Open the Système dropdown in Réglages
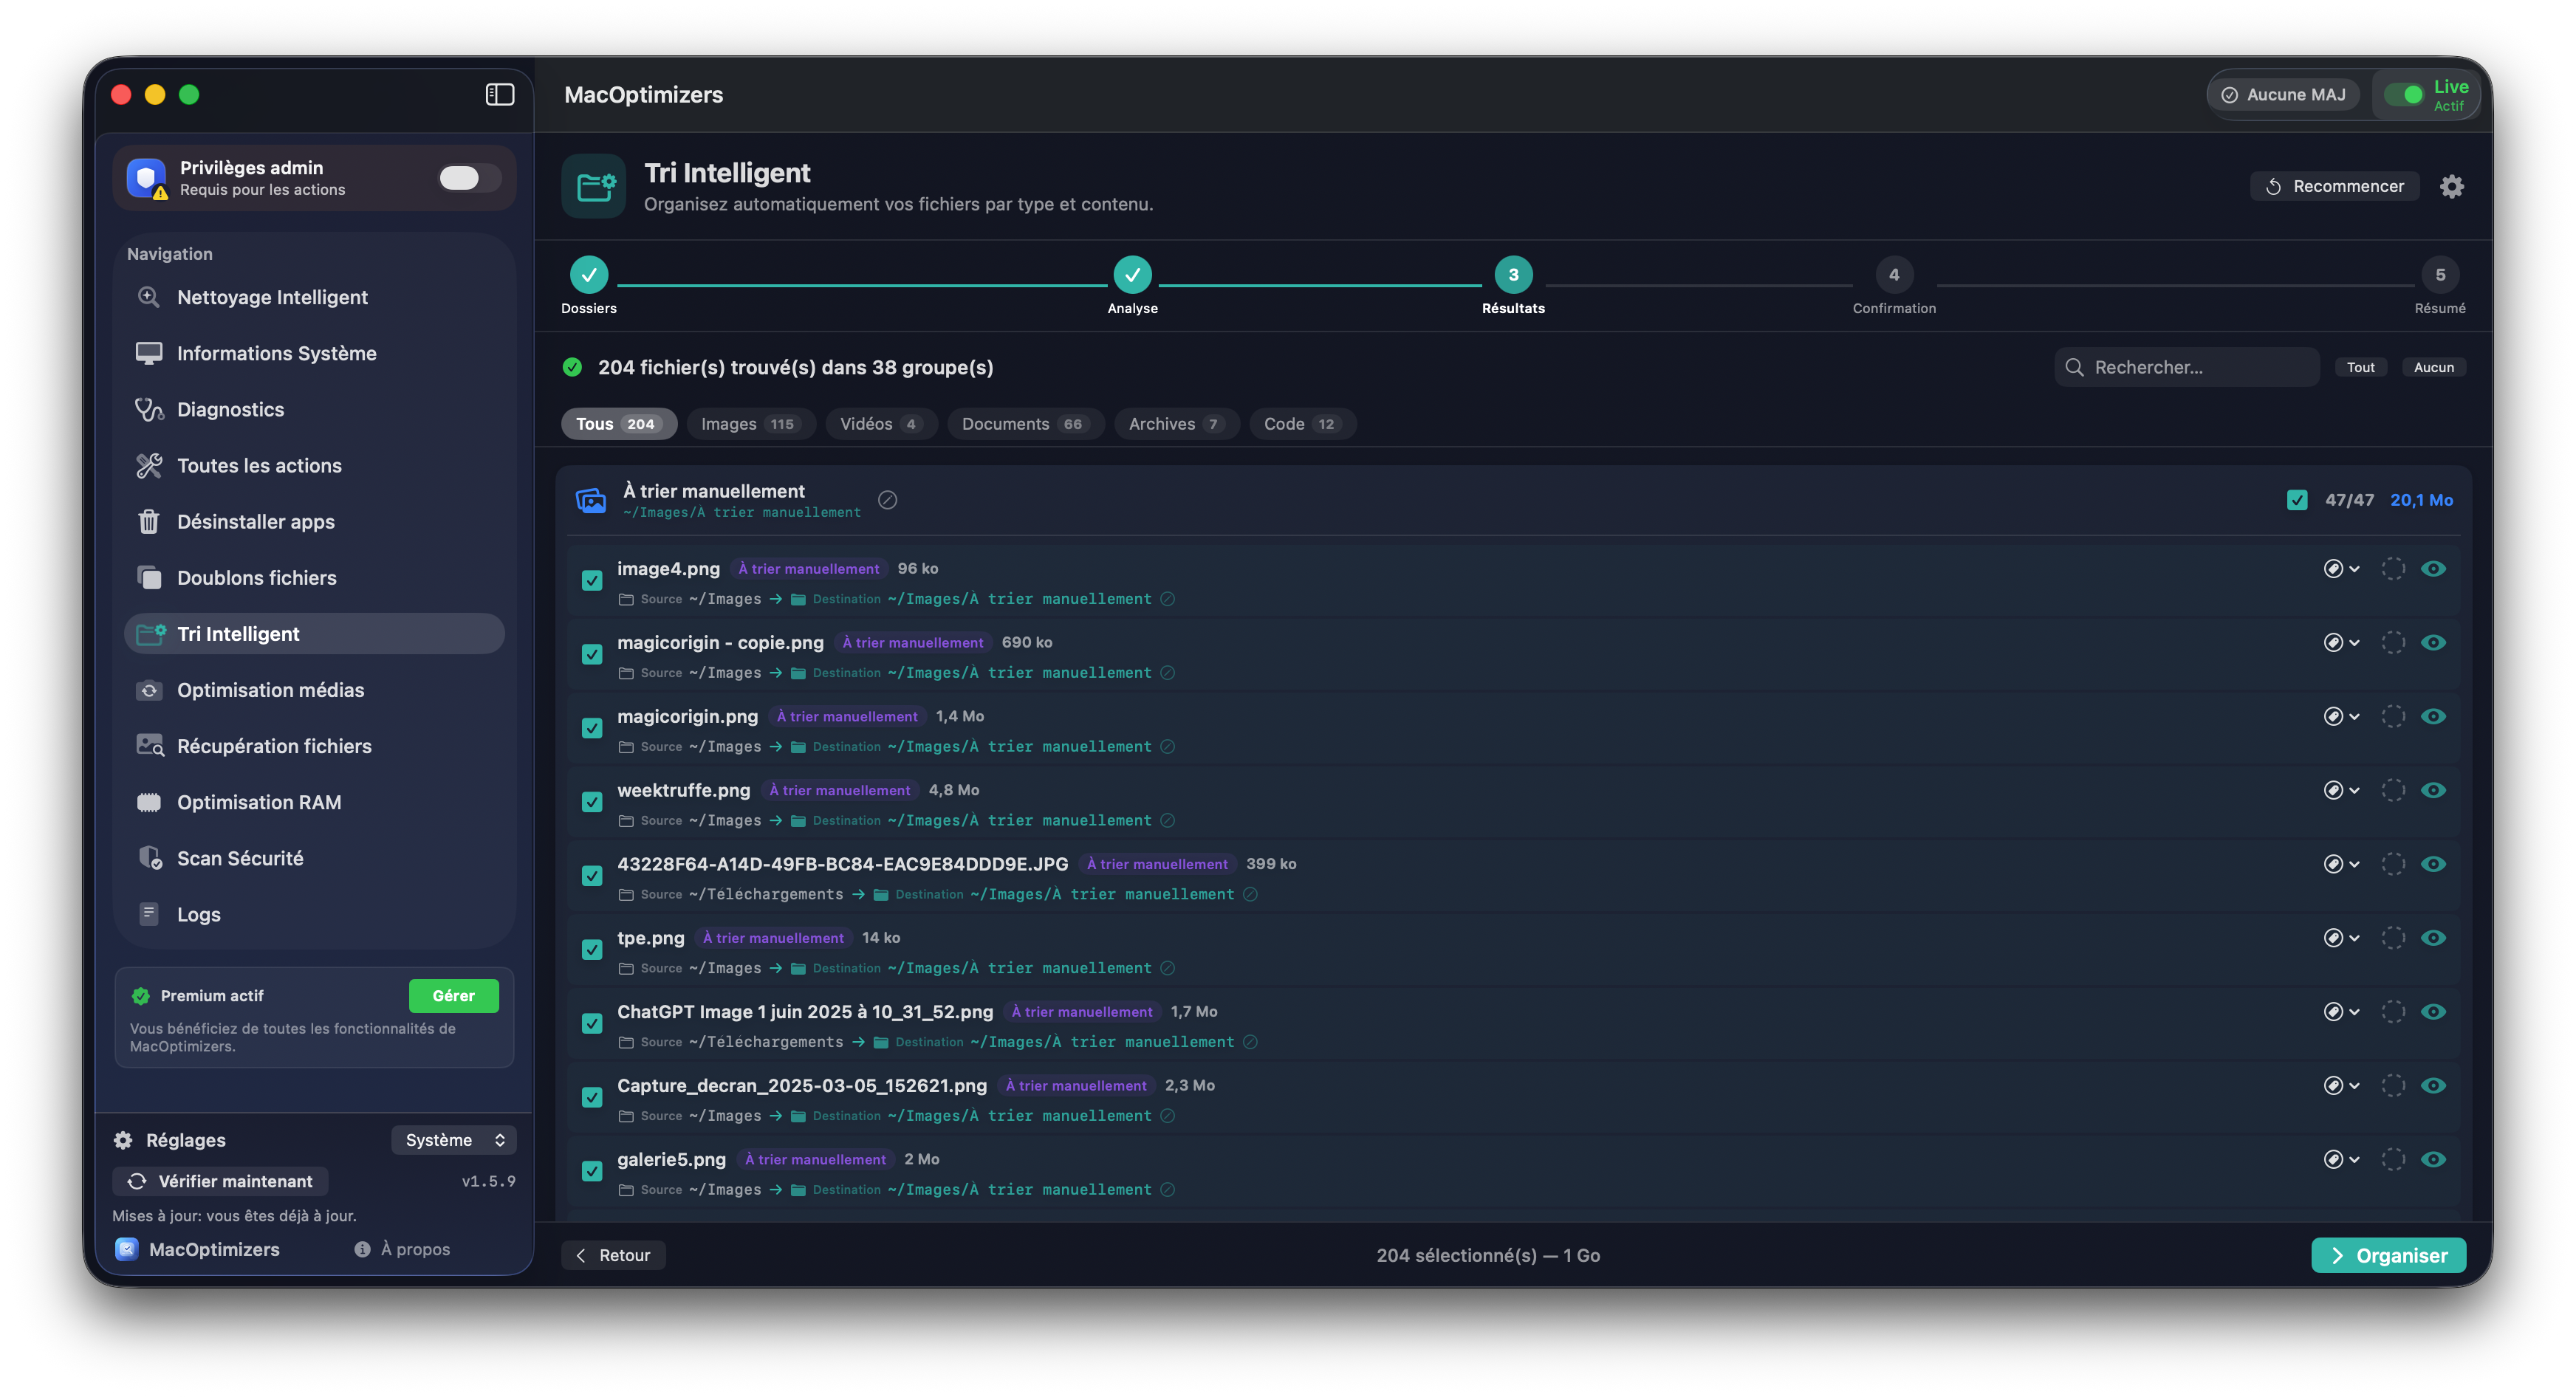The image size is (2576, 1397). 454,1139
